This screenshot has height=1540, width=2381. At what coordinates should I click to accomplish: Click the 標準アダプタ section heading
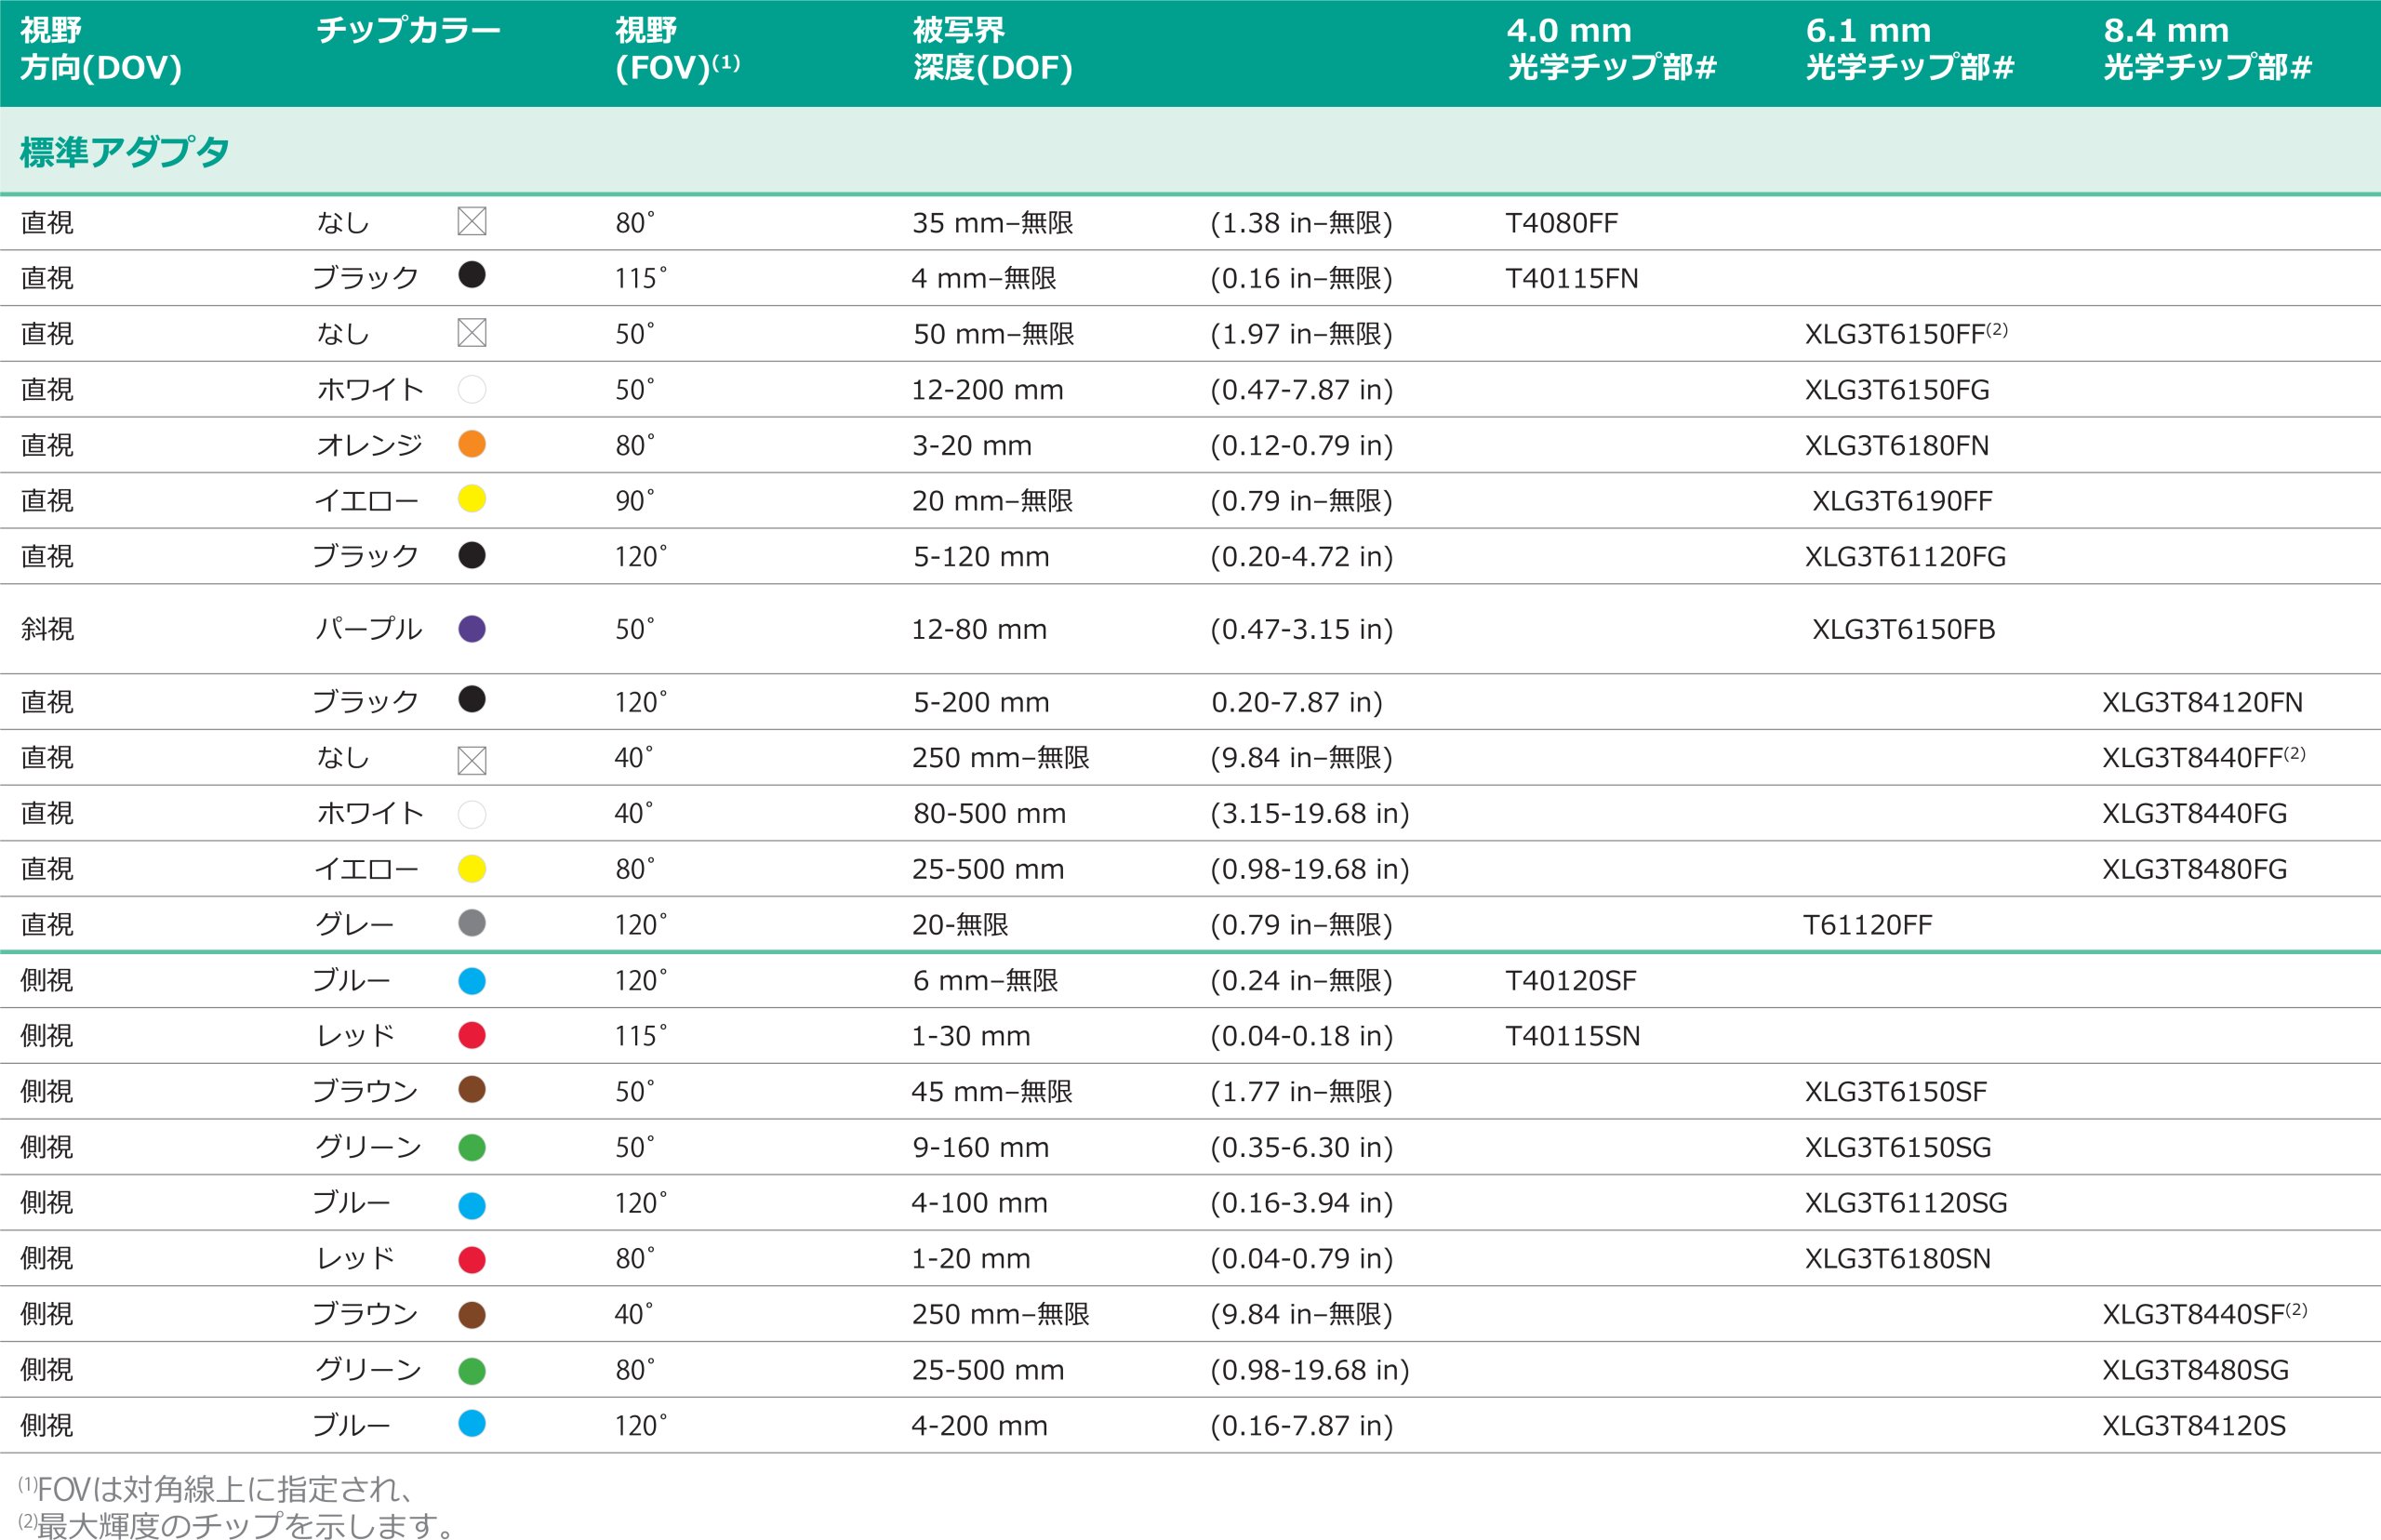[x=125, y=152]
